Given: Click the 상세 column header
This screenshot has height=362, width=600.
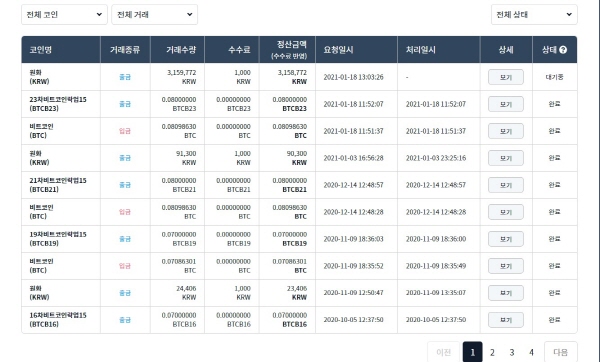Looking at the screenshot, I should [x=505, y=50].
